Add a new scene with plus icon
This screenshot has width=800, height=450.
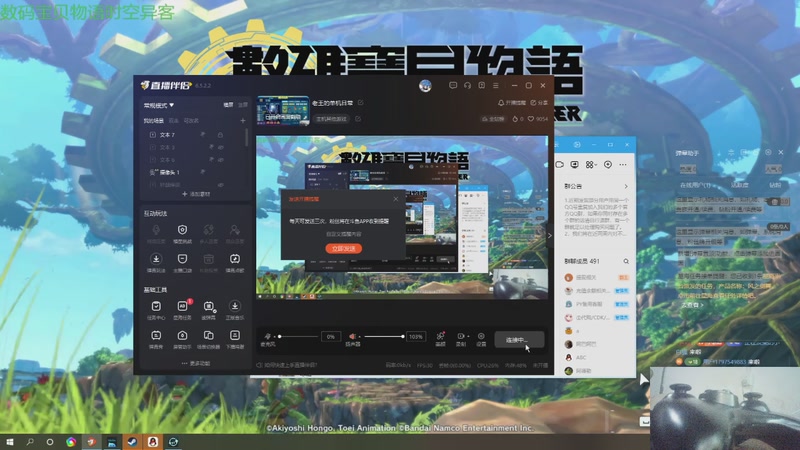pos(243,121)
